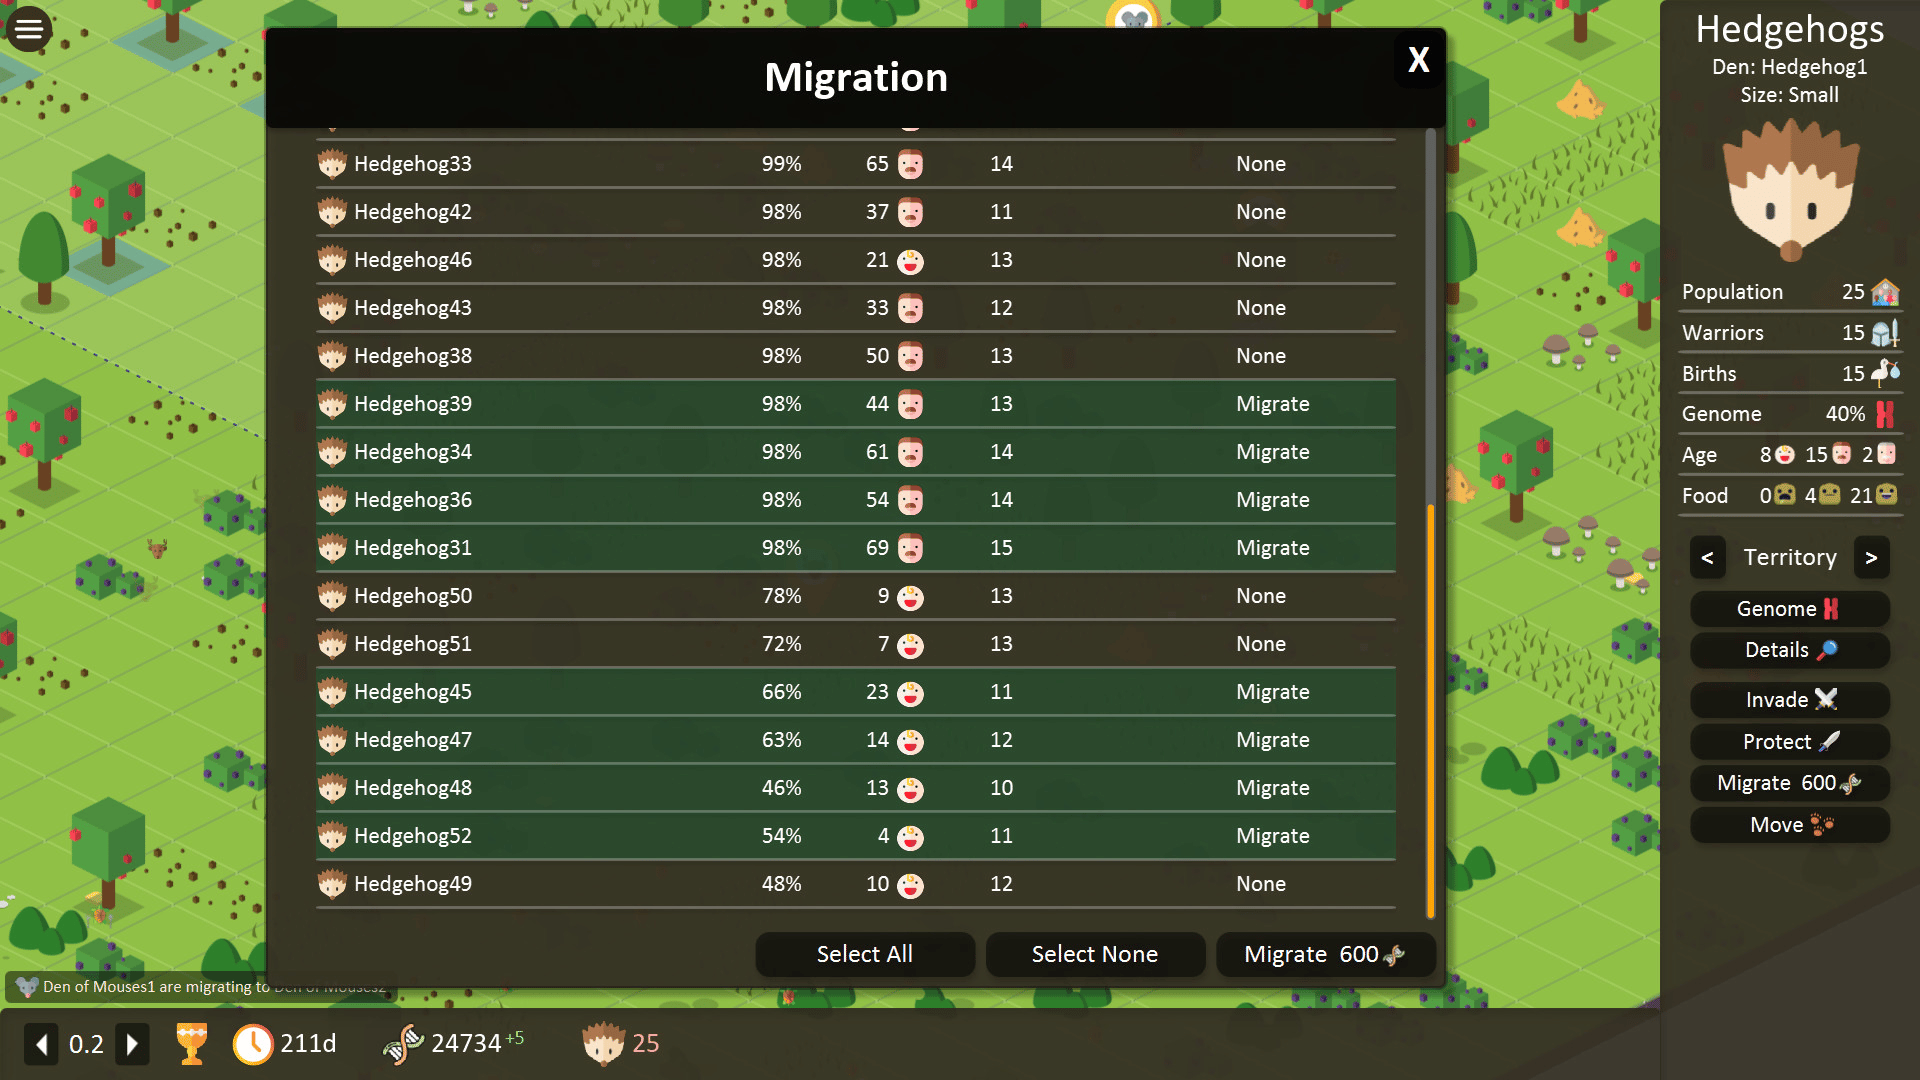Click hedgehog population icon in bottom bar
Image resolution: width=1920 pixels, height=1080 pixels.
coord(603,1044)
